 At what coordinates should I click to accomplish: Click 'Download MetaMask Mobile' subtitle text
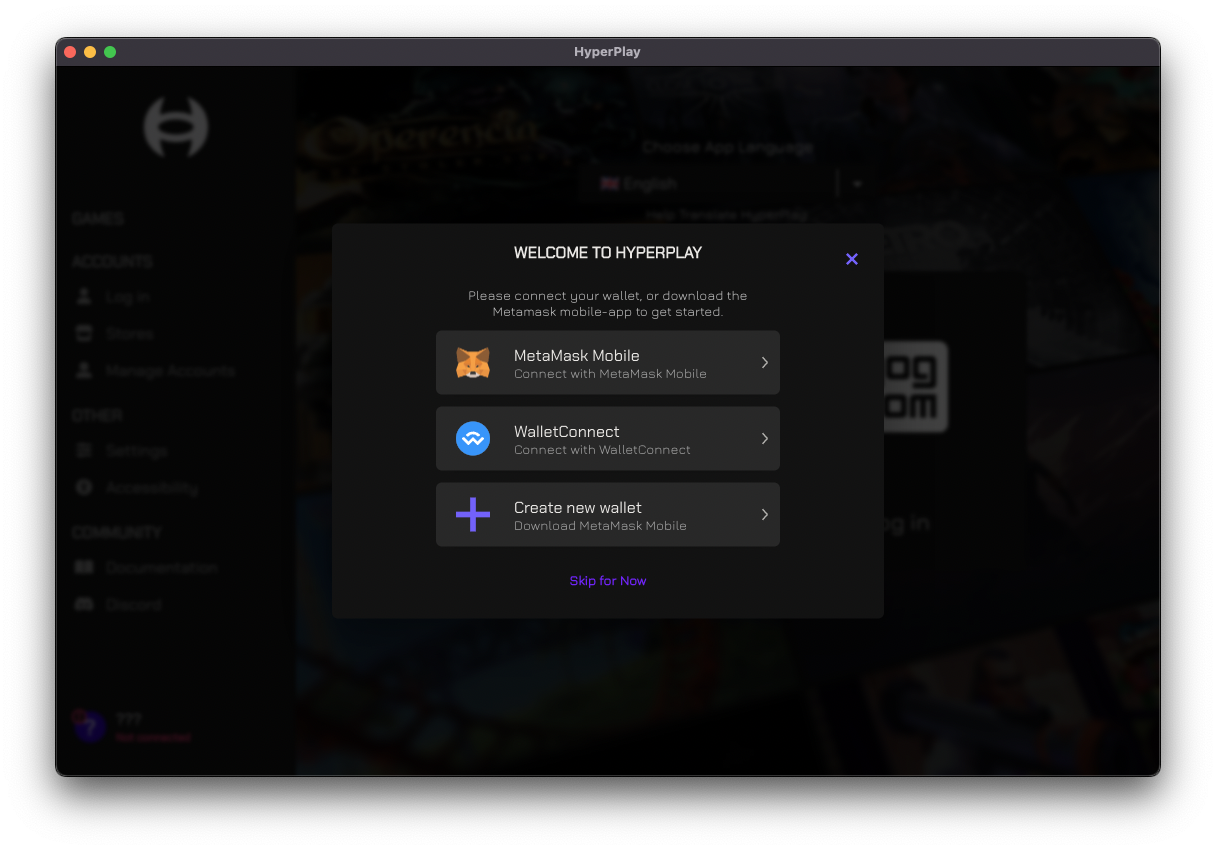pyautogui.click(x=600, y=526)
